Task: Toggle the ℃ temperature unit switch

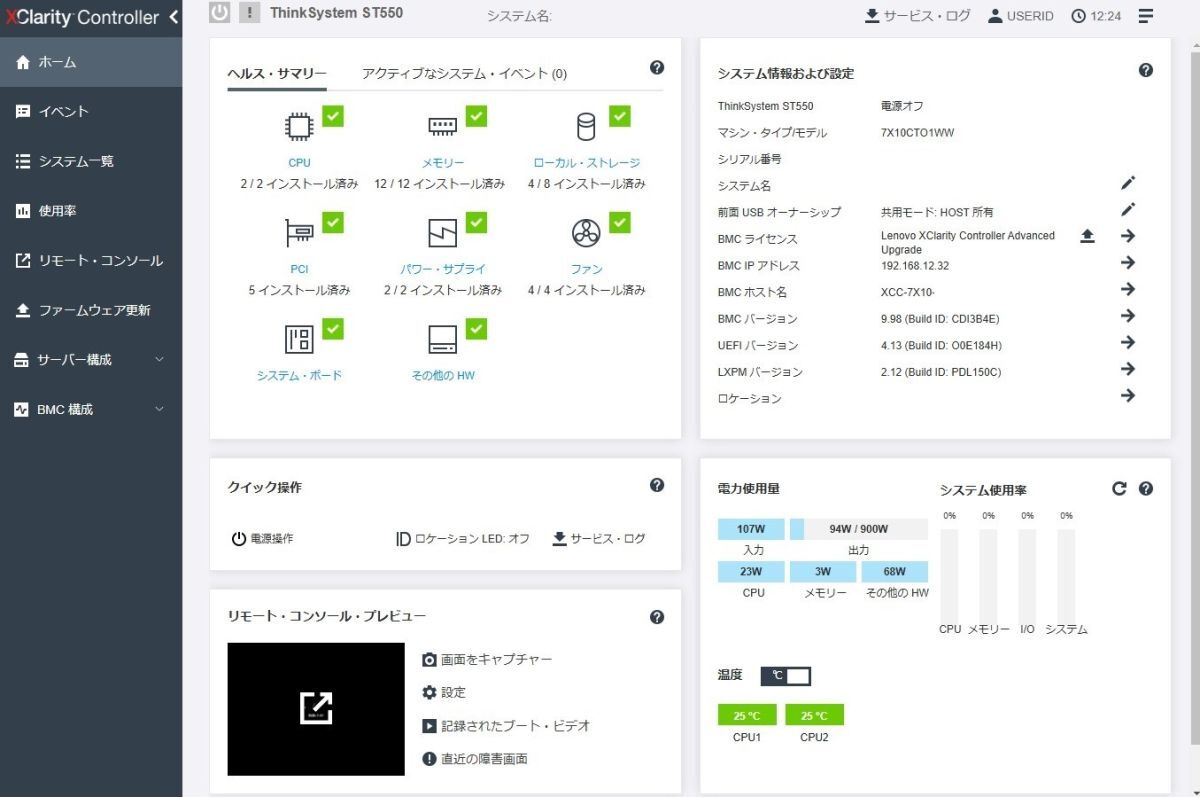Action: [786, 676]
